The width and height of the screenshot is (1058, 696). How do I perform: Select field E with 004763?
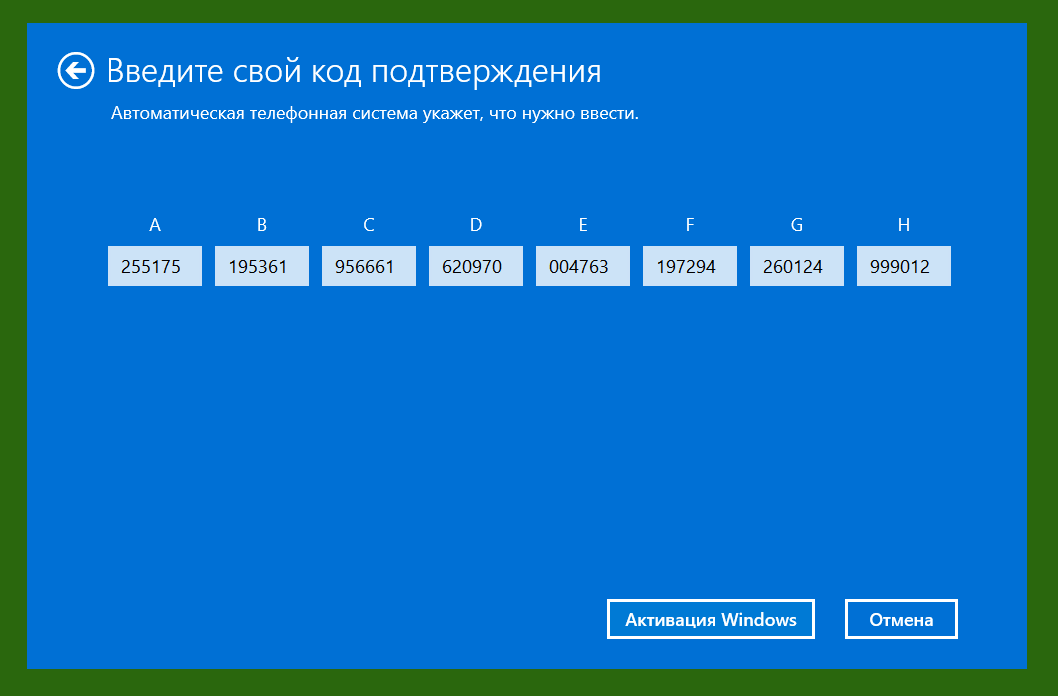tap(583, 266)
